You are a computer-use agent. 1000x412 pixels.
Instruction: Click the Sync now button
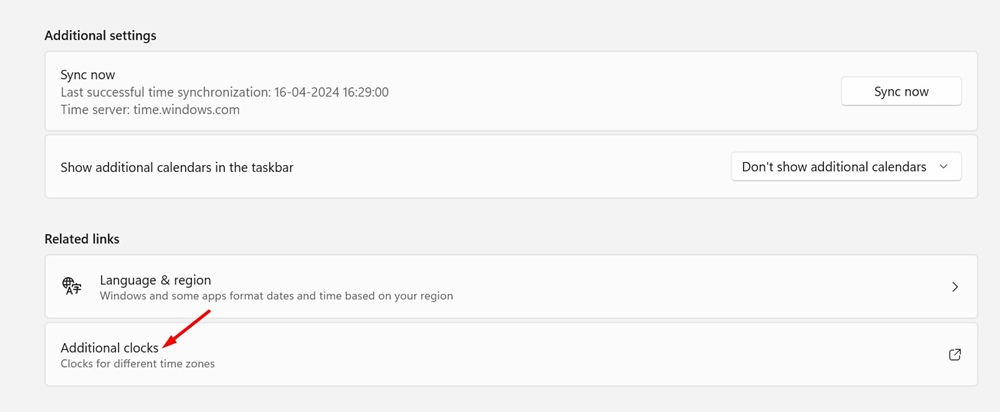(x=901, y=91)
